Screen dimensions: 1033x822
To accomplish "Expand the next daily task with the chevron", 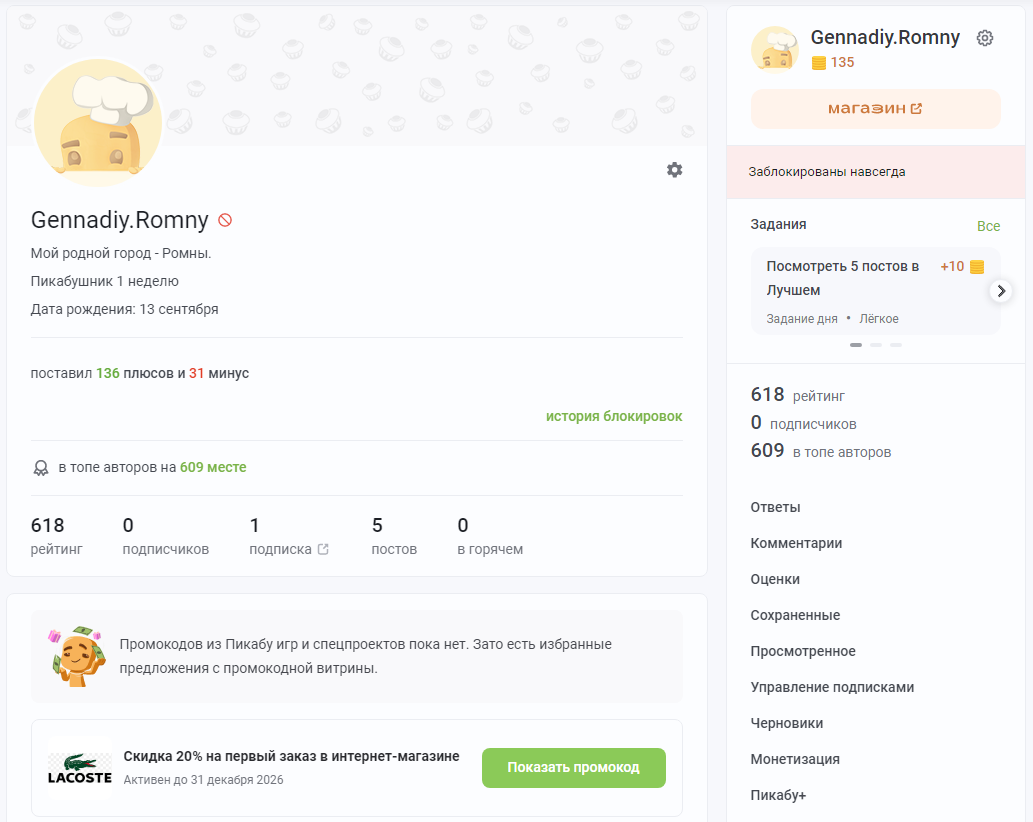I will click(1000, 291).
